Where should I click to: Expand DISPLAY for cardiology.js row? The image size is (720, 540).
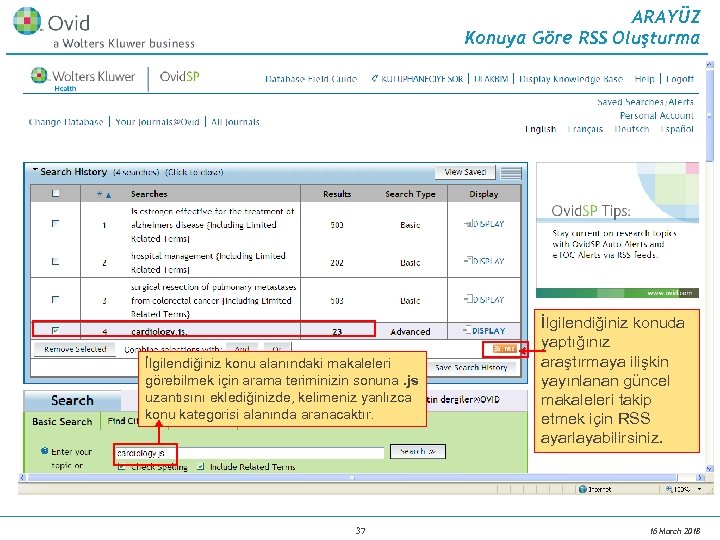tap(484, 331)
